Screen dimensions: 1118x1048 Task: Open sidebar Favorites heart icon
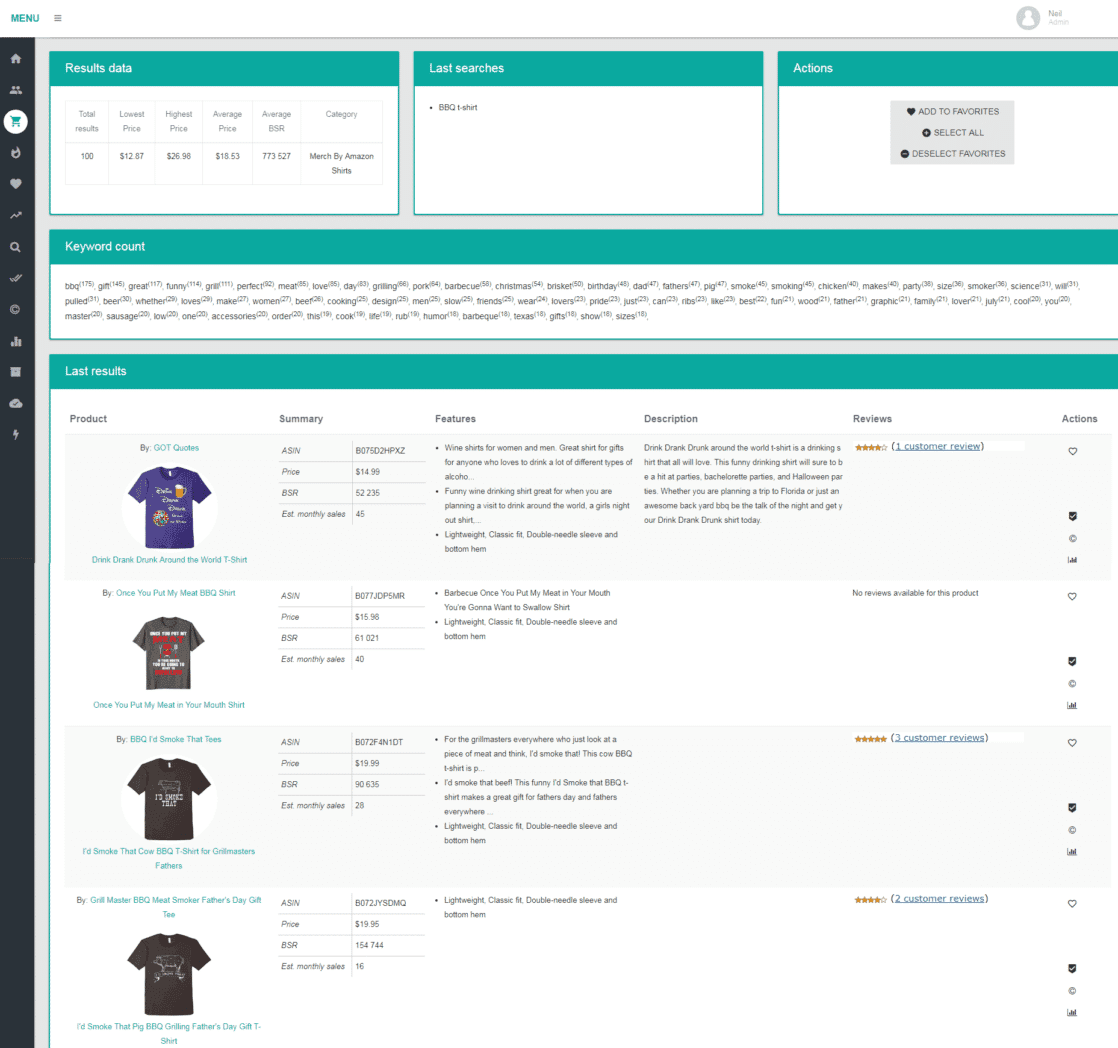pyautogui.click(x=16, y=184)
